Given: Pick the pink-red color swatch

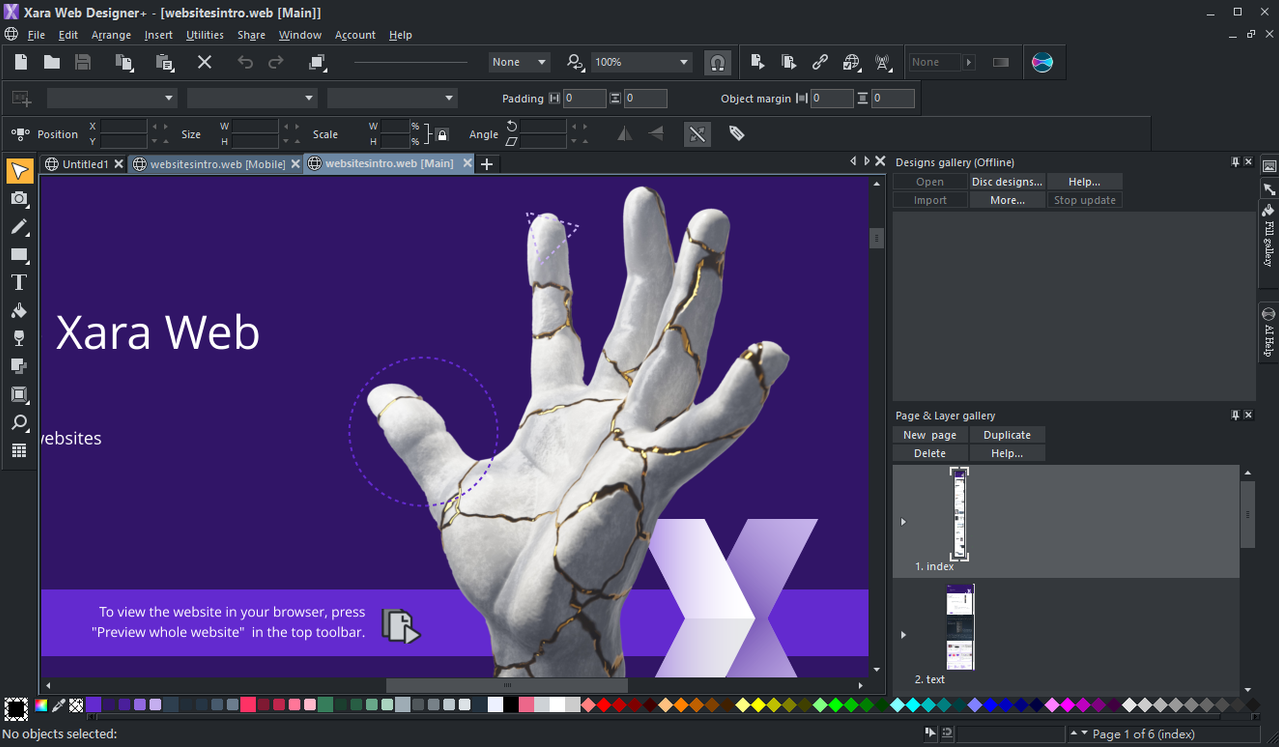Looking at the screenshot, I should click(x=248, y=705).
